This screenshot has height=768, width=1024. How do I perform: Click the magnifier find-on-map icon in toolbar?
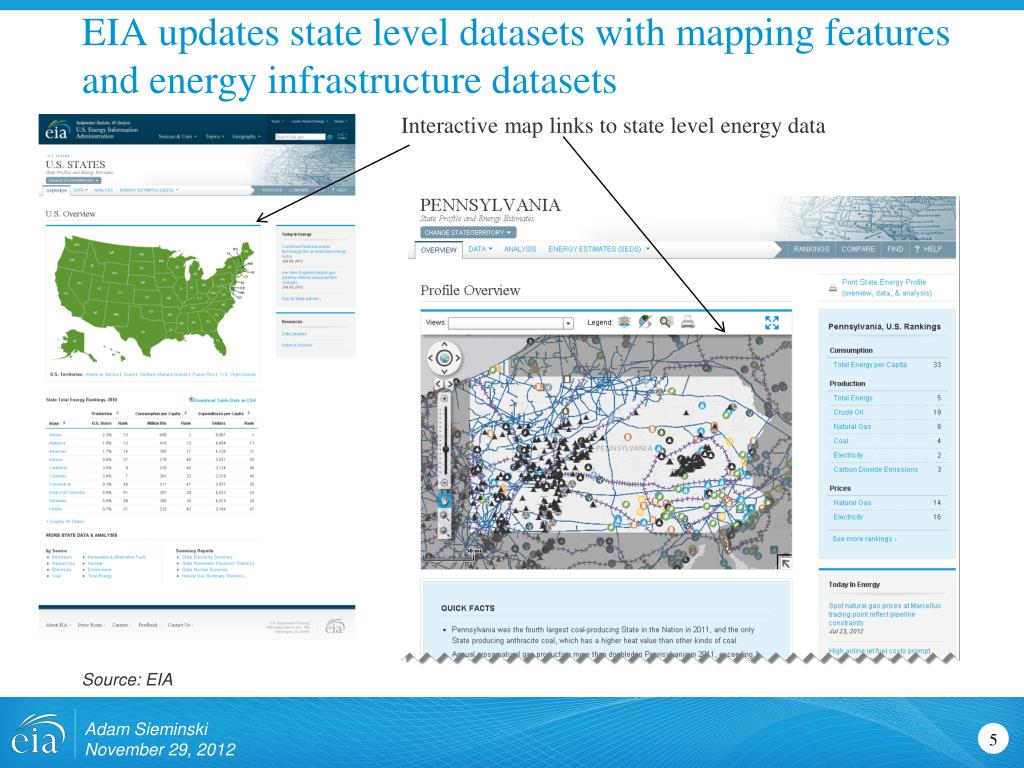point(666,321)
